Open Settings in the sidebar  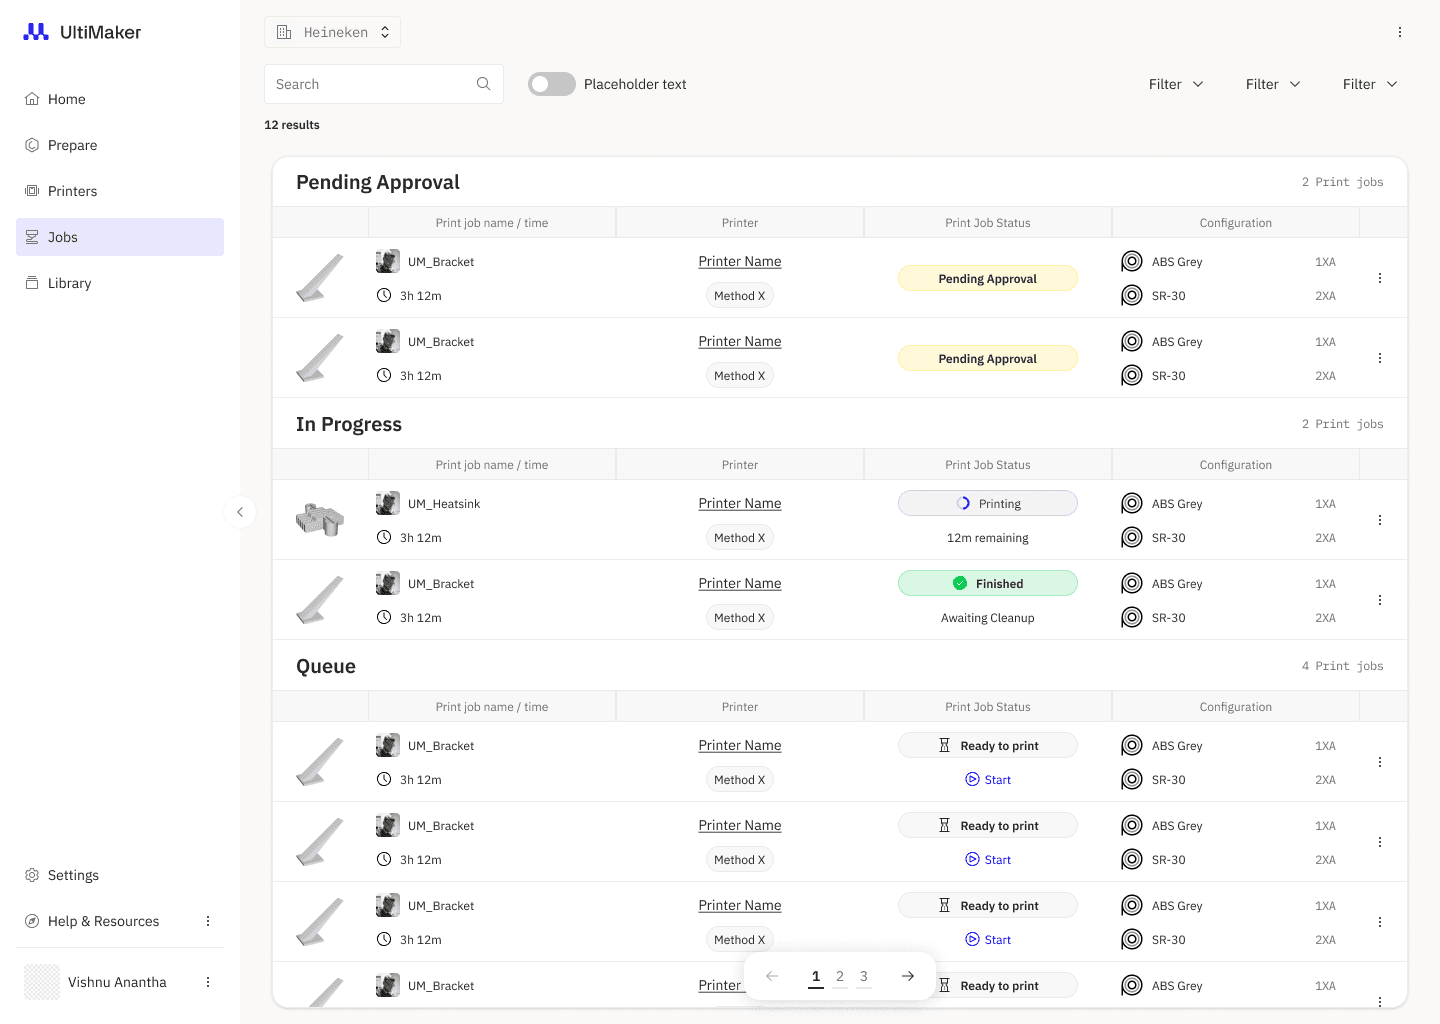[120, 875]
